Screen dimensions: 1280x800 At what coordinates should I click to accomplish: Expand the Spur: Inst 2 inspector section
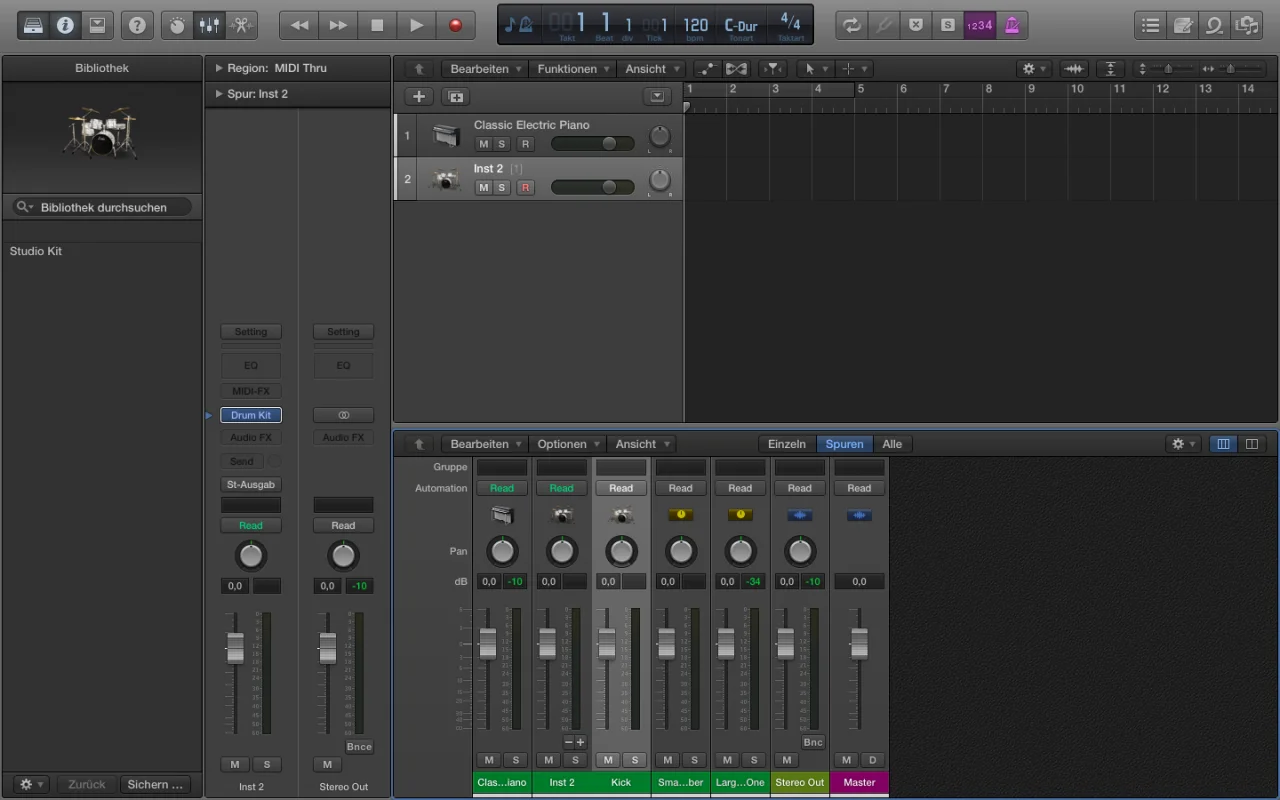pyautogui.click(x=218, y=94)
